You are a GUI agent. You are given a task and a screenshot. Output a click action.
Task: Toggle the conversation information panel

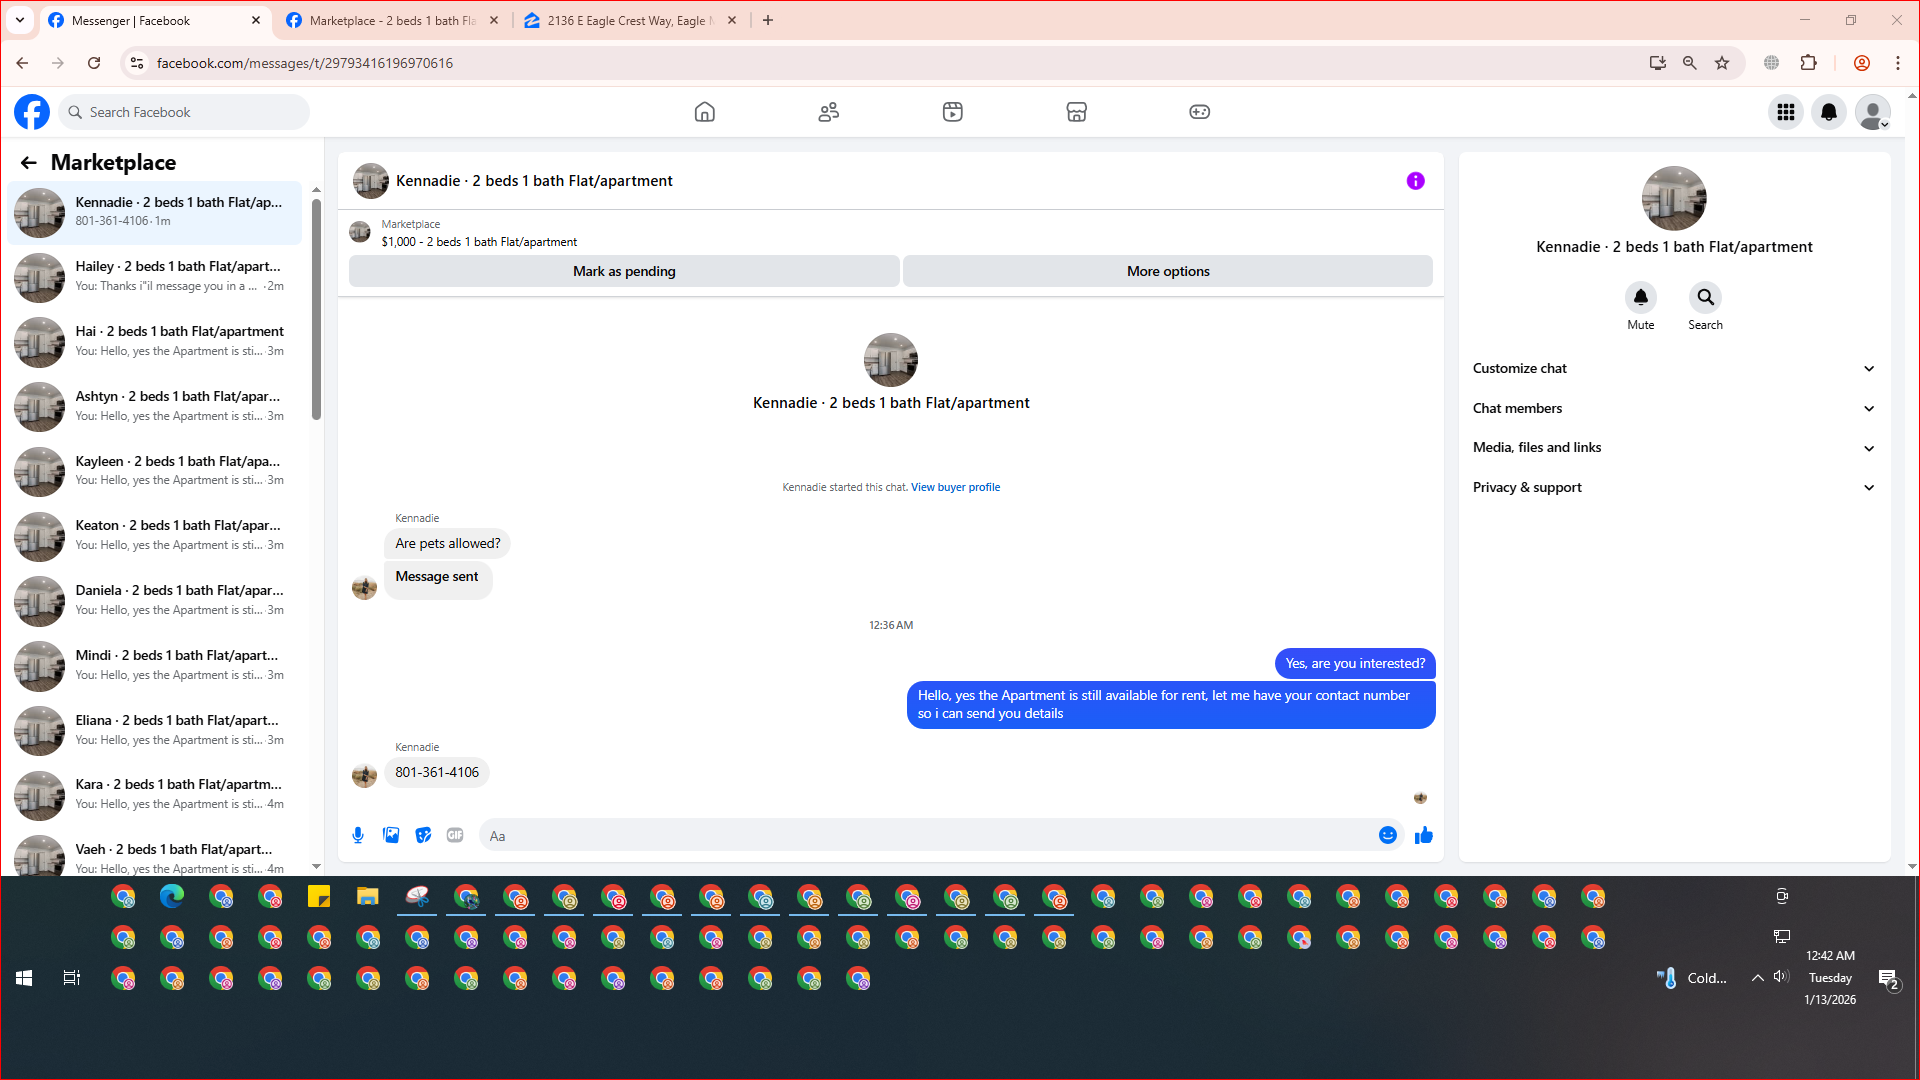pos(1415,181)
